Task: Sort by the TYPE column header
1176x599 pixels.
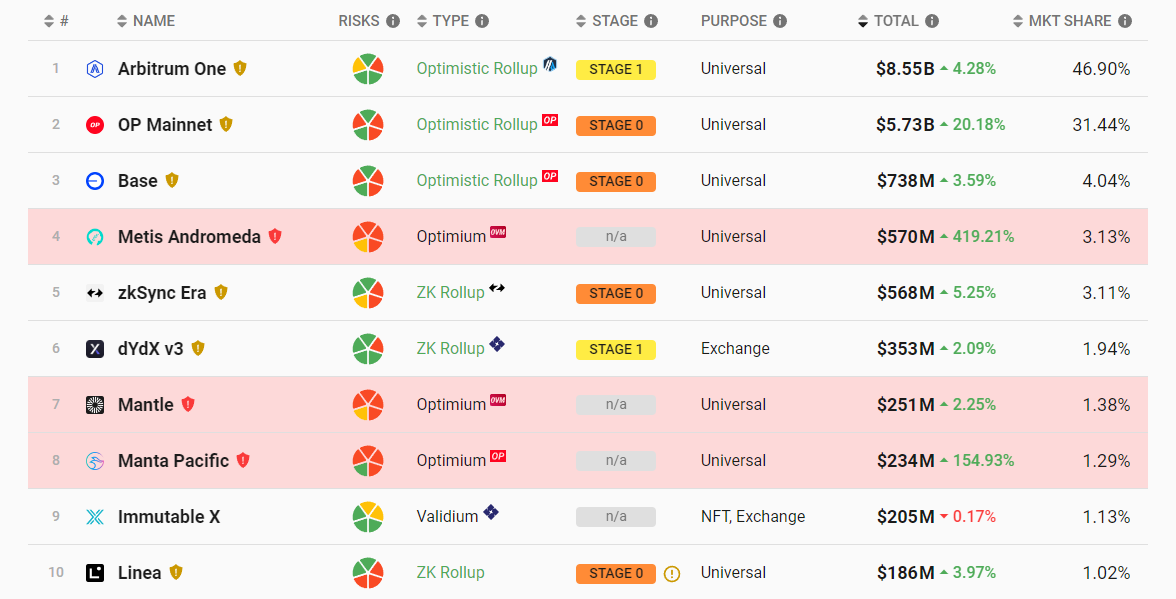Action: (x=450, y=21)
